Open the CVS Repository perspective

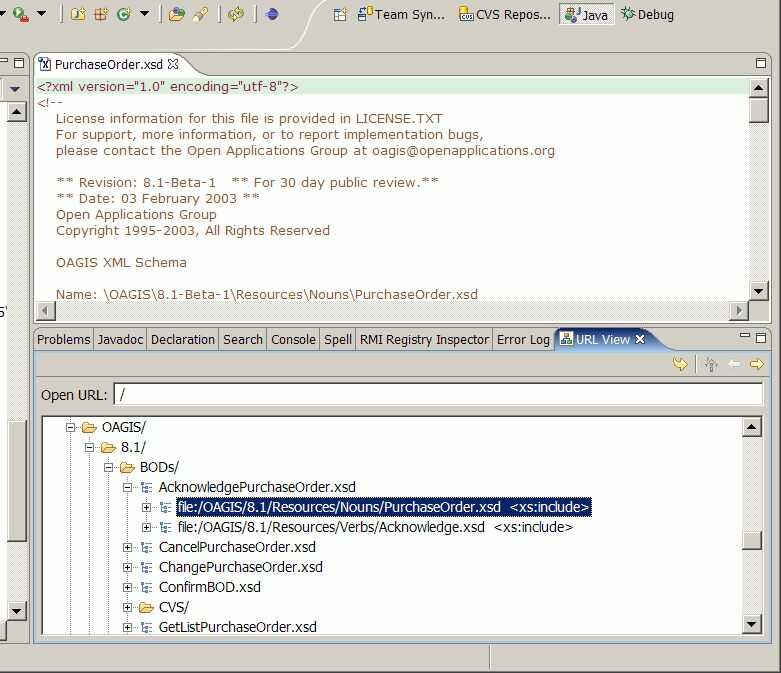[x=505, y=15]
